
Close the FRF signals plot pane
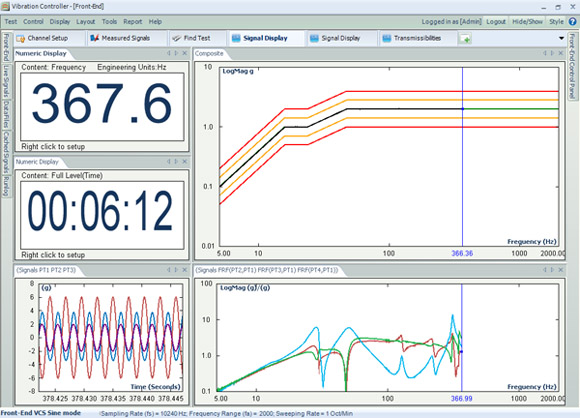pos(561,270)
